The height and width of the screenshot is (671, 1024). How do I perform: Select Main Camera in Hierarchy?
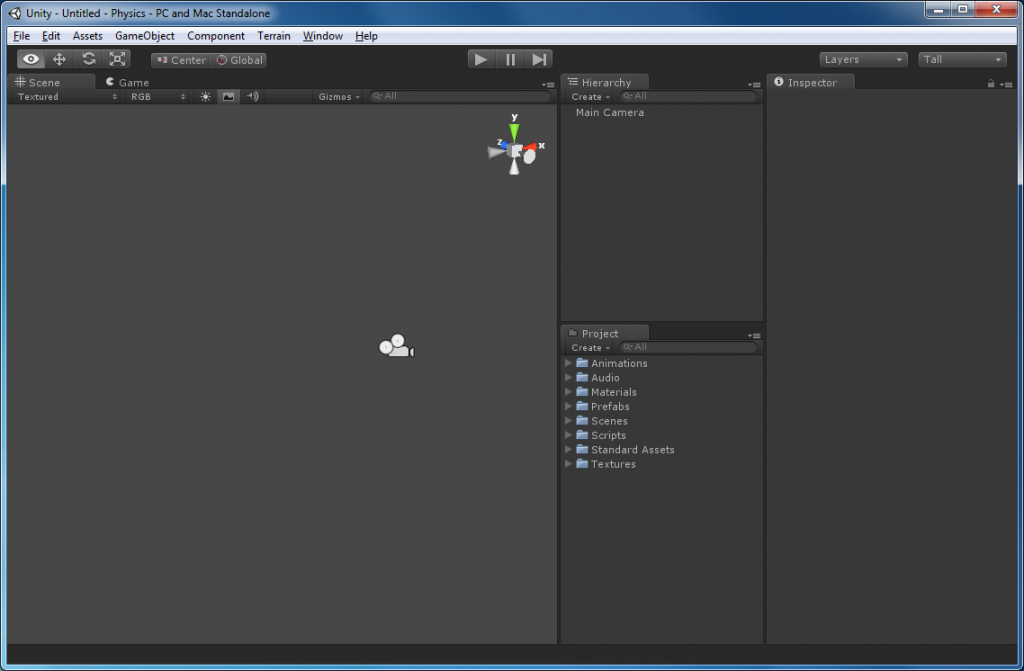pyautogui.click(x=609, y=112)
